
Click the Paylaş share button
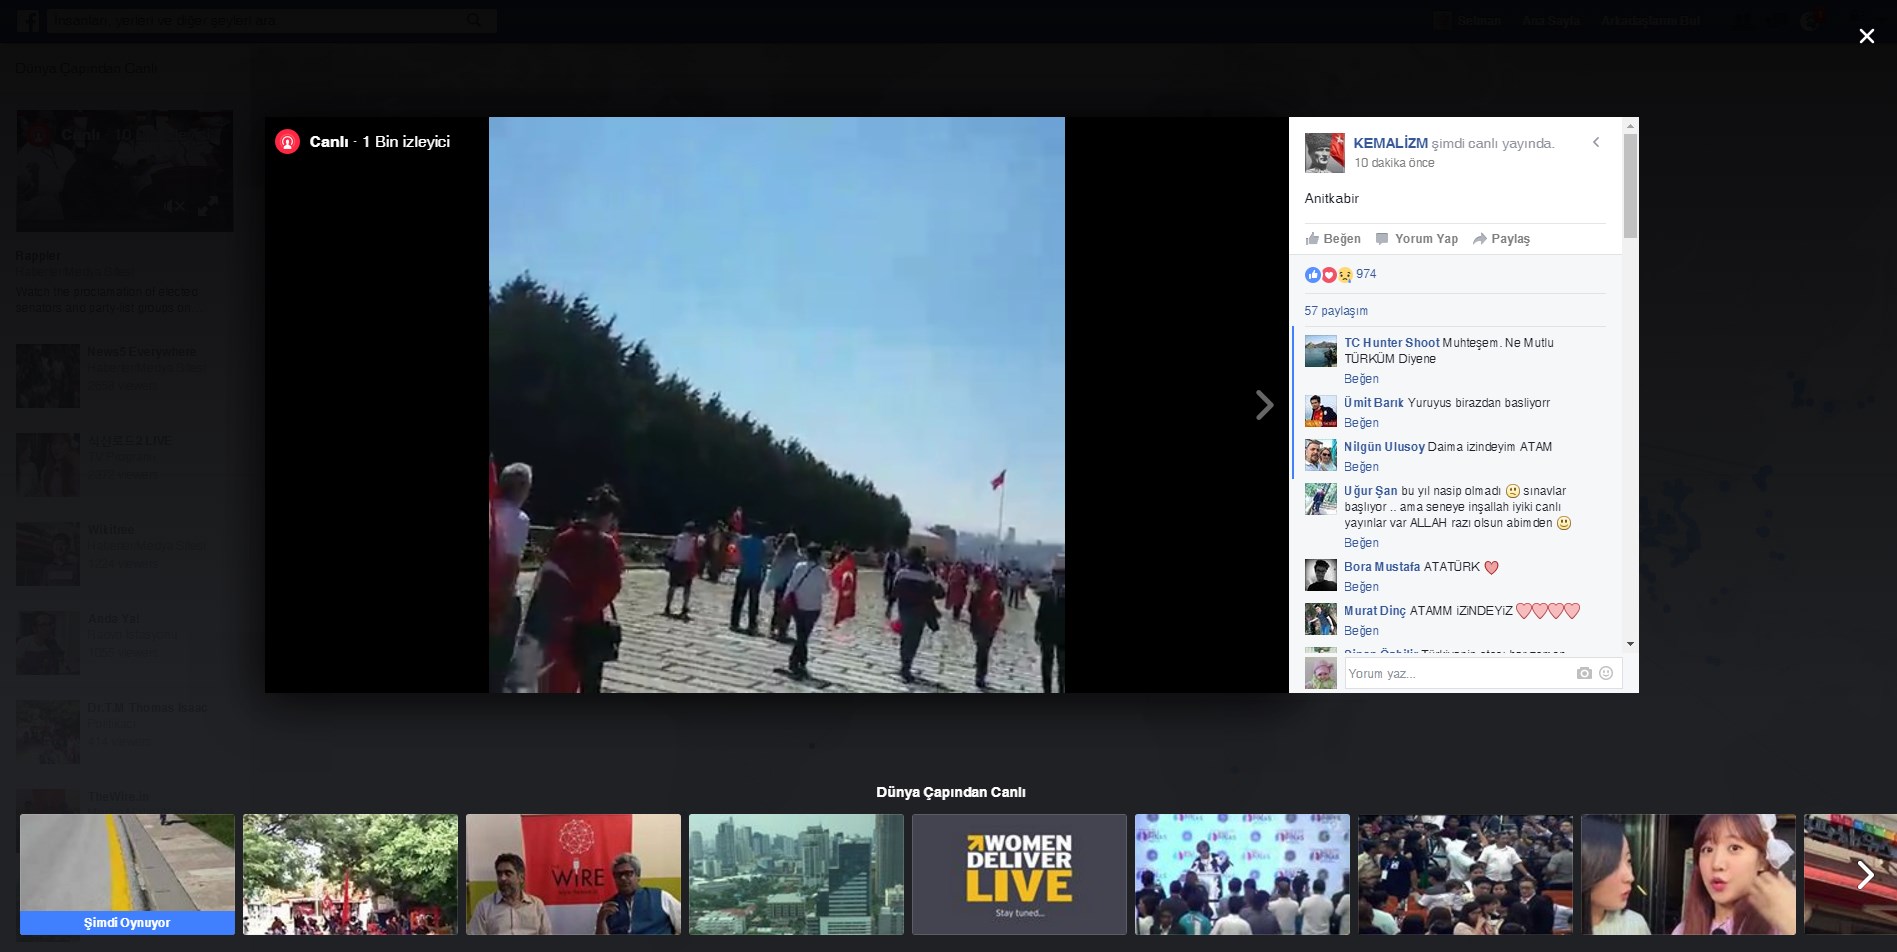pos(1501,239)
